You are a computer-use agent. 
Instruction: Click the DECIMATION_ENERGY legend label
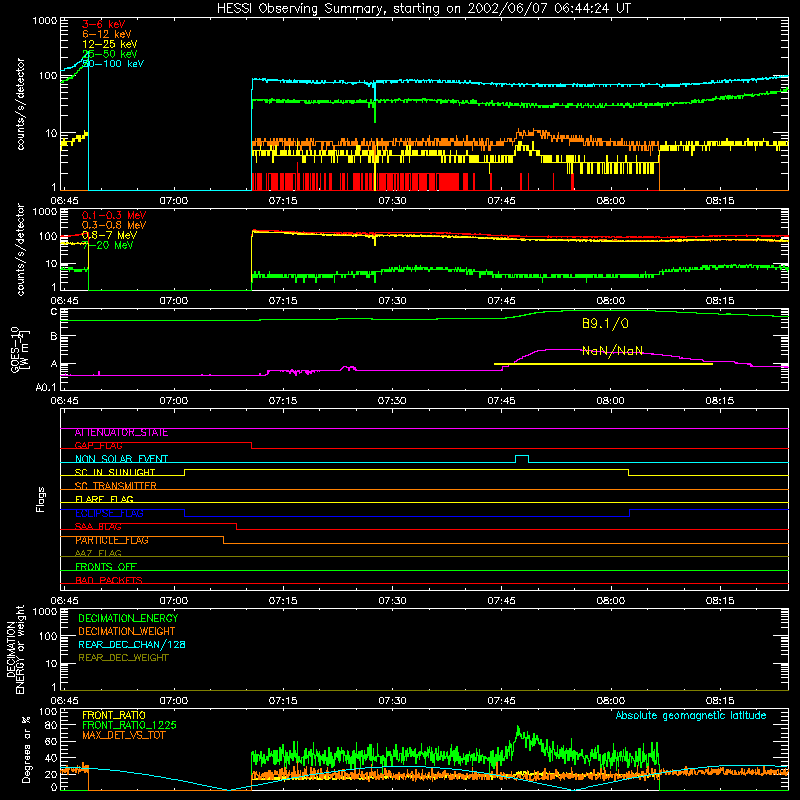coord(128,618)
